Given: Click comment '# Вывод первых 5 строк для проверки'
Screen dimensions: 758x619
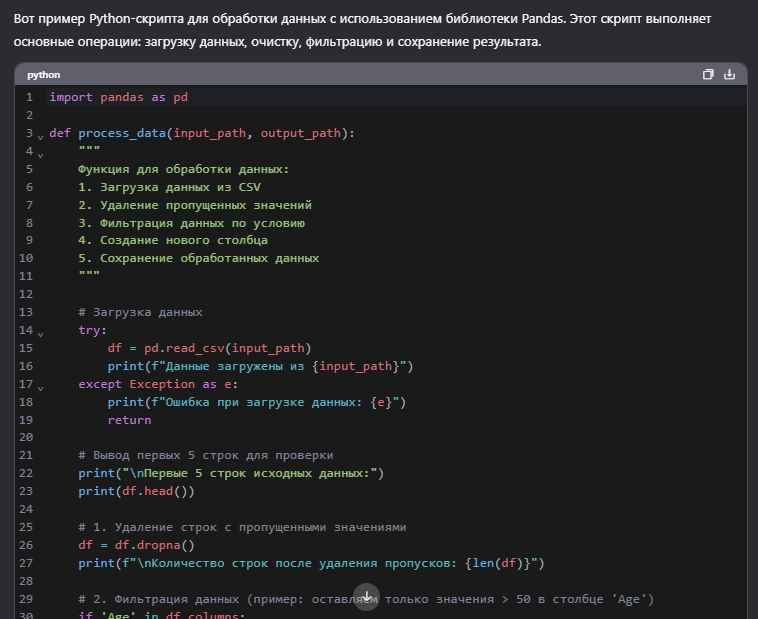Looking at the screenshot, I should tap(205, 455).
